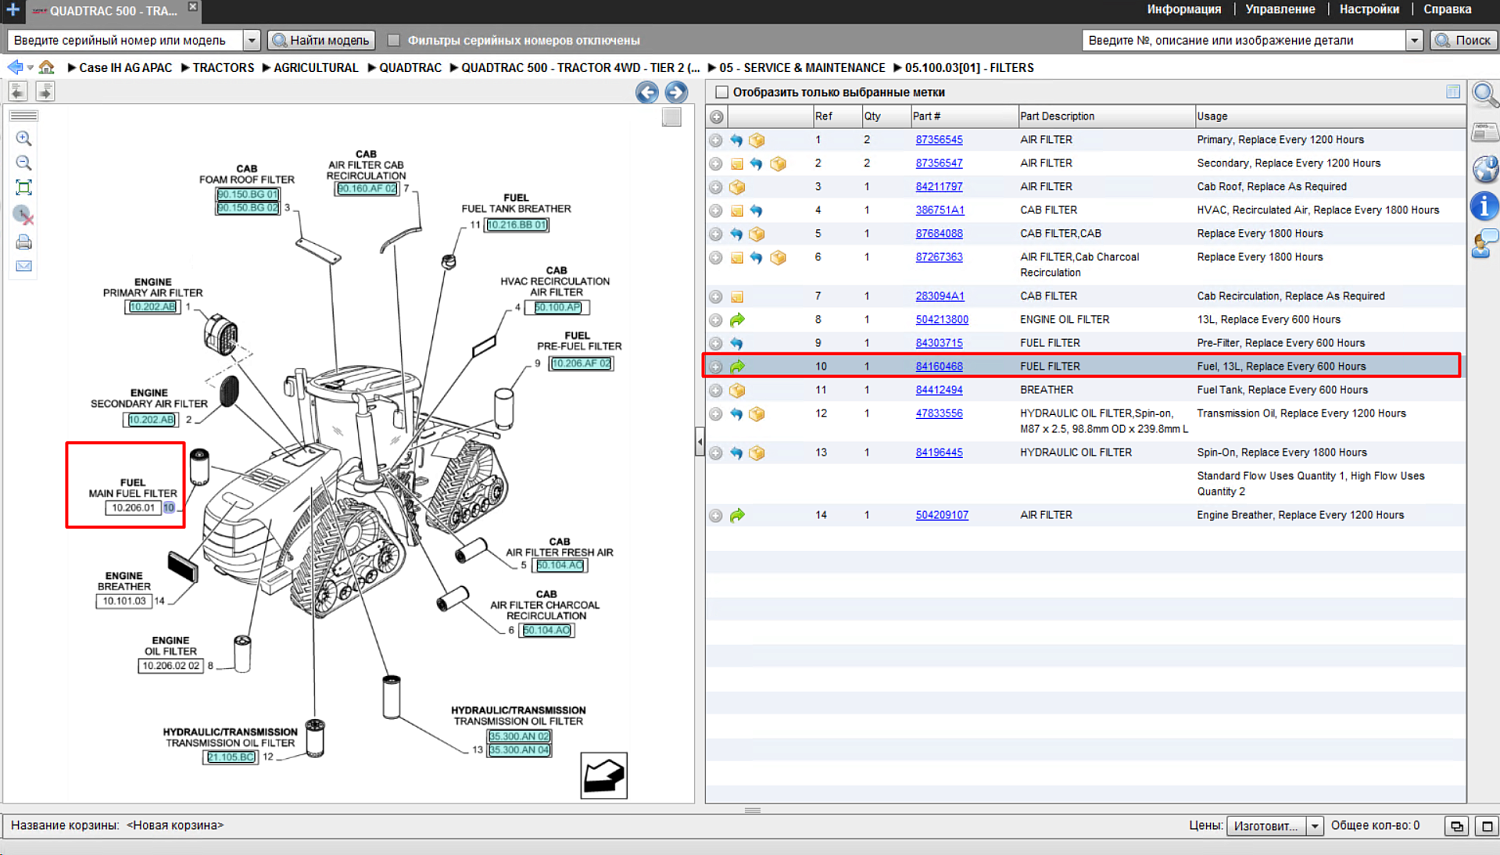Click the part number search input field
1500x855 pixels.
point(1244,41)
